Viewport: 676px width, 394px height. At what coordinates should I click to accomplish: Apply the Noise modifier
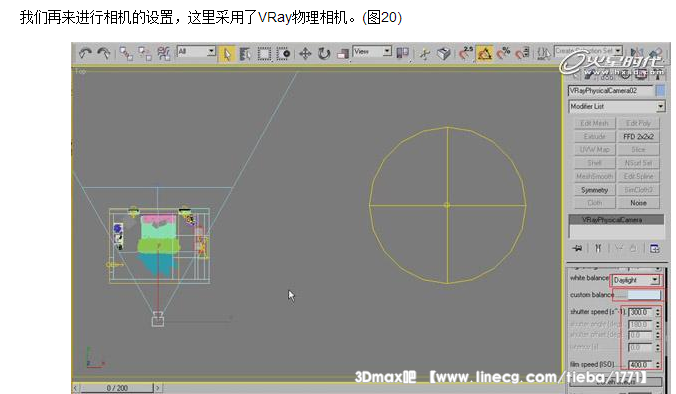638,203
